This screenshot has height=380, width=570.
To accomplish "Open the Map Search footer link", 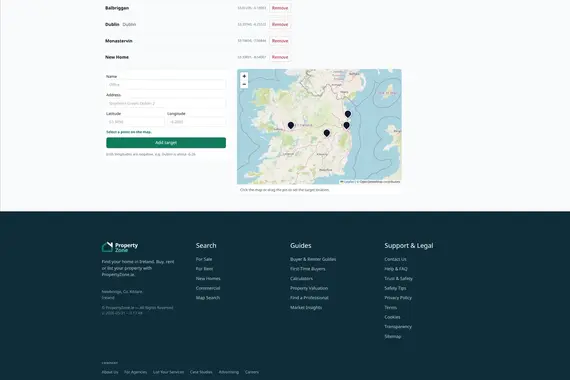I will [x=208, y=298].
